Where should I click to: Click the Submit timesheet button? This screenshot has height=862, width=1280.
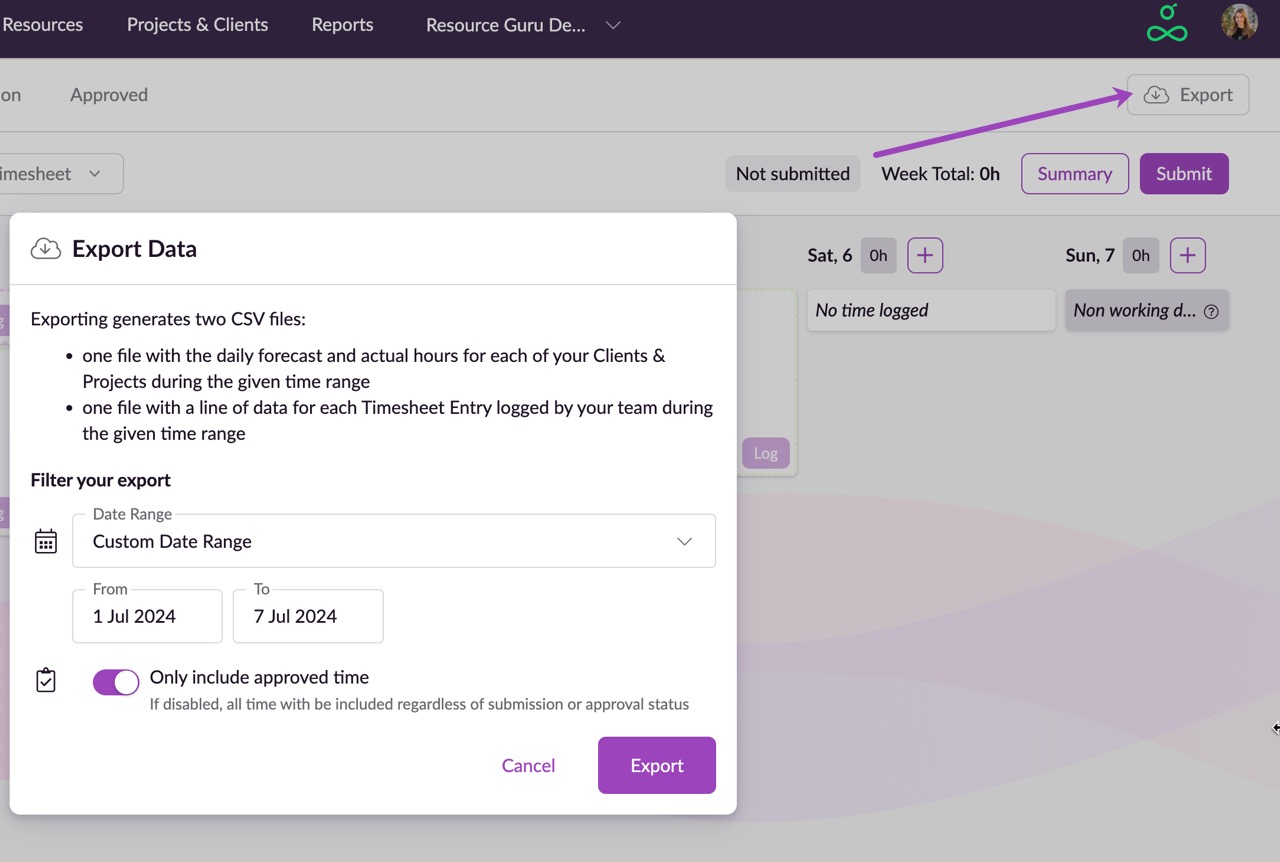coord(1184,174)
